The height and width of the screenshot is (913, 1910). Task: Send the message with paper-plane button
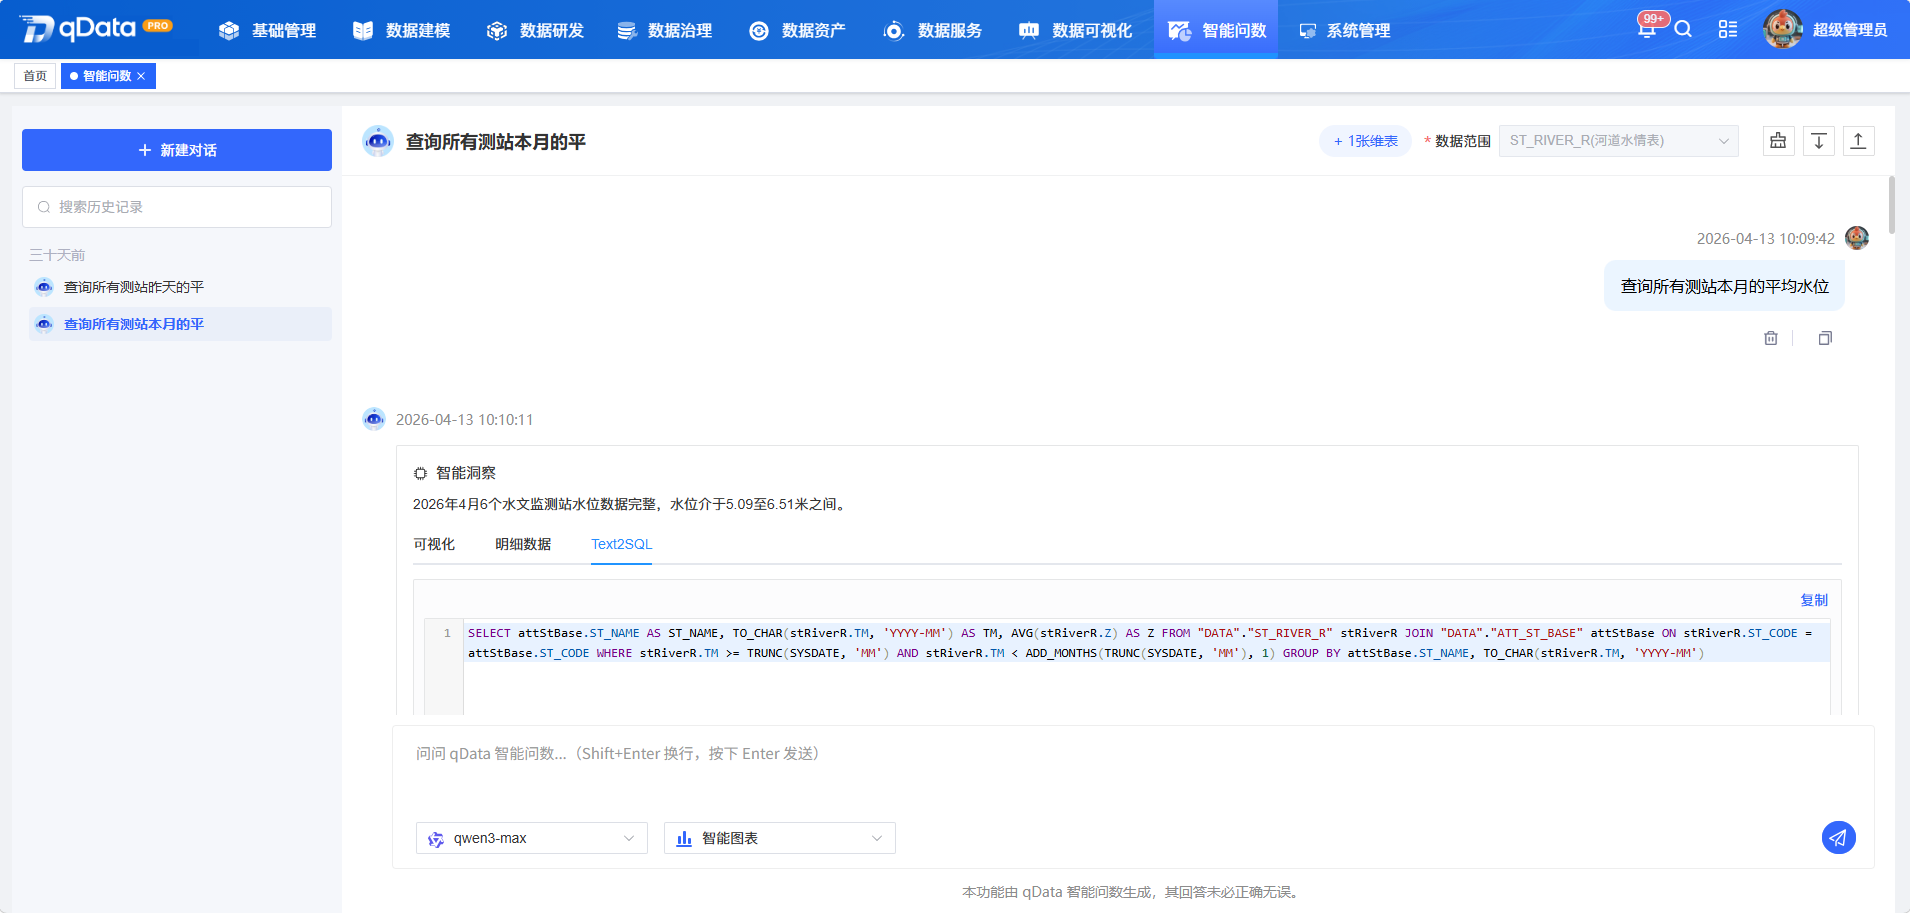tap(1838, 838)
